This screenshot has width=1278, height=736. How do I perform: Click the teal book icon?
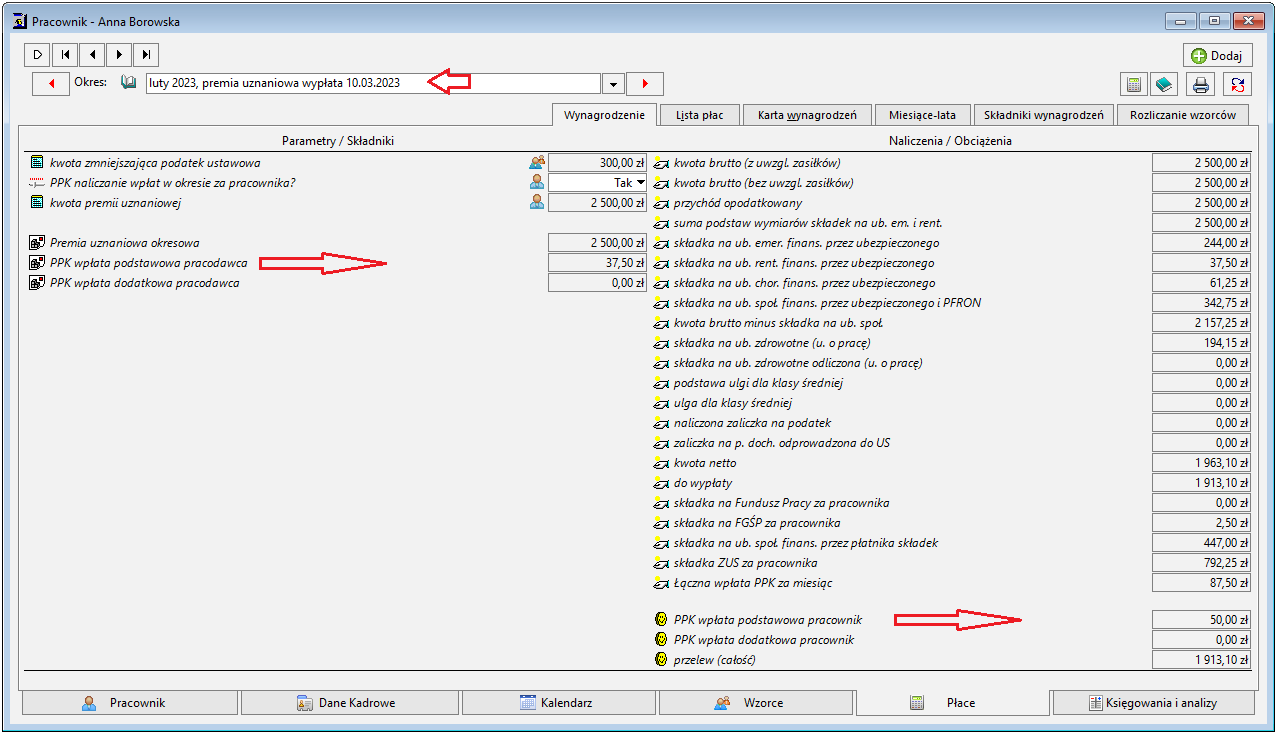pyautogui.click(x=1163, y=84)
